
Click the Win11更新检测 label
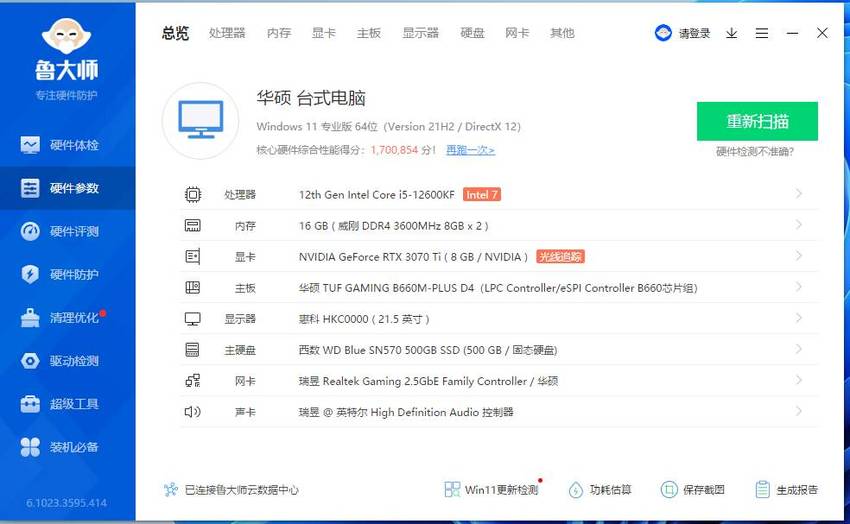coord(501,490)
